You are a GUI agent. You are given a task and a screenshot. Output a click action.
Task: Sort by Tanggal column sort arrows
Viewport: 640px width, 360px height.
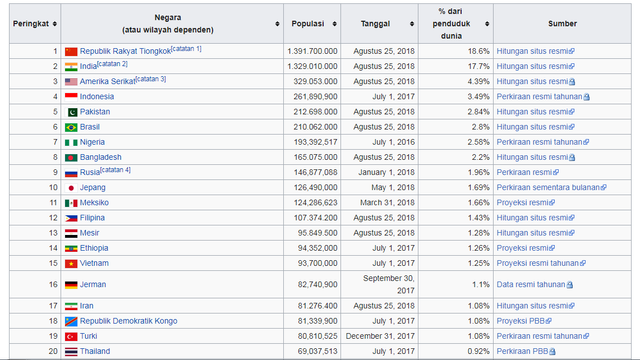[x=412, y=24]
